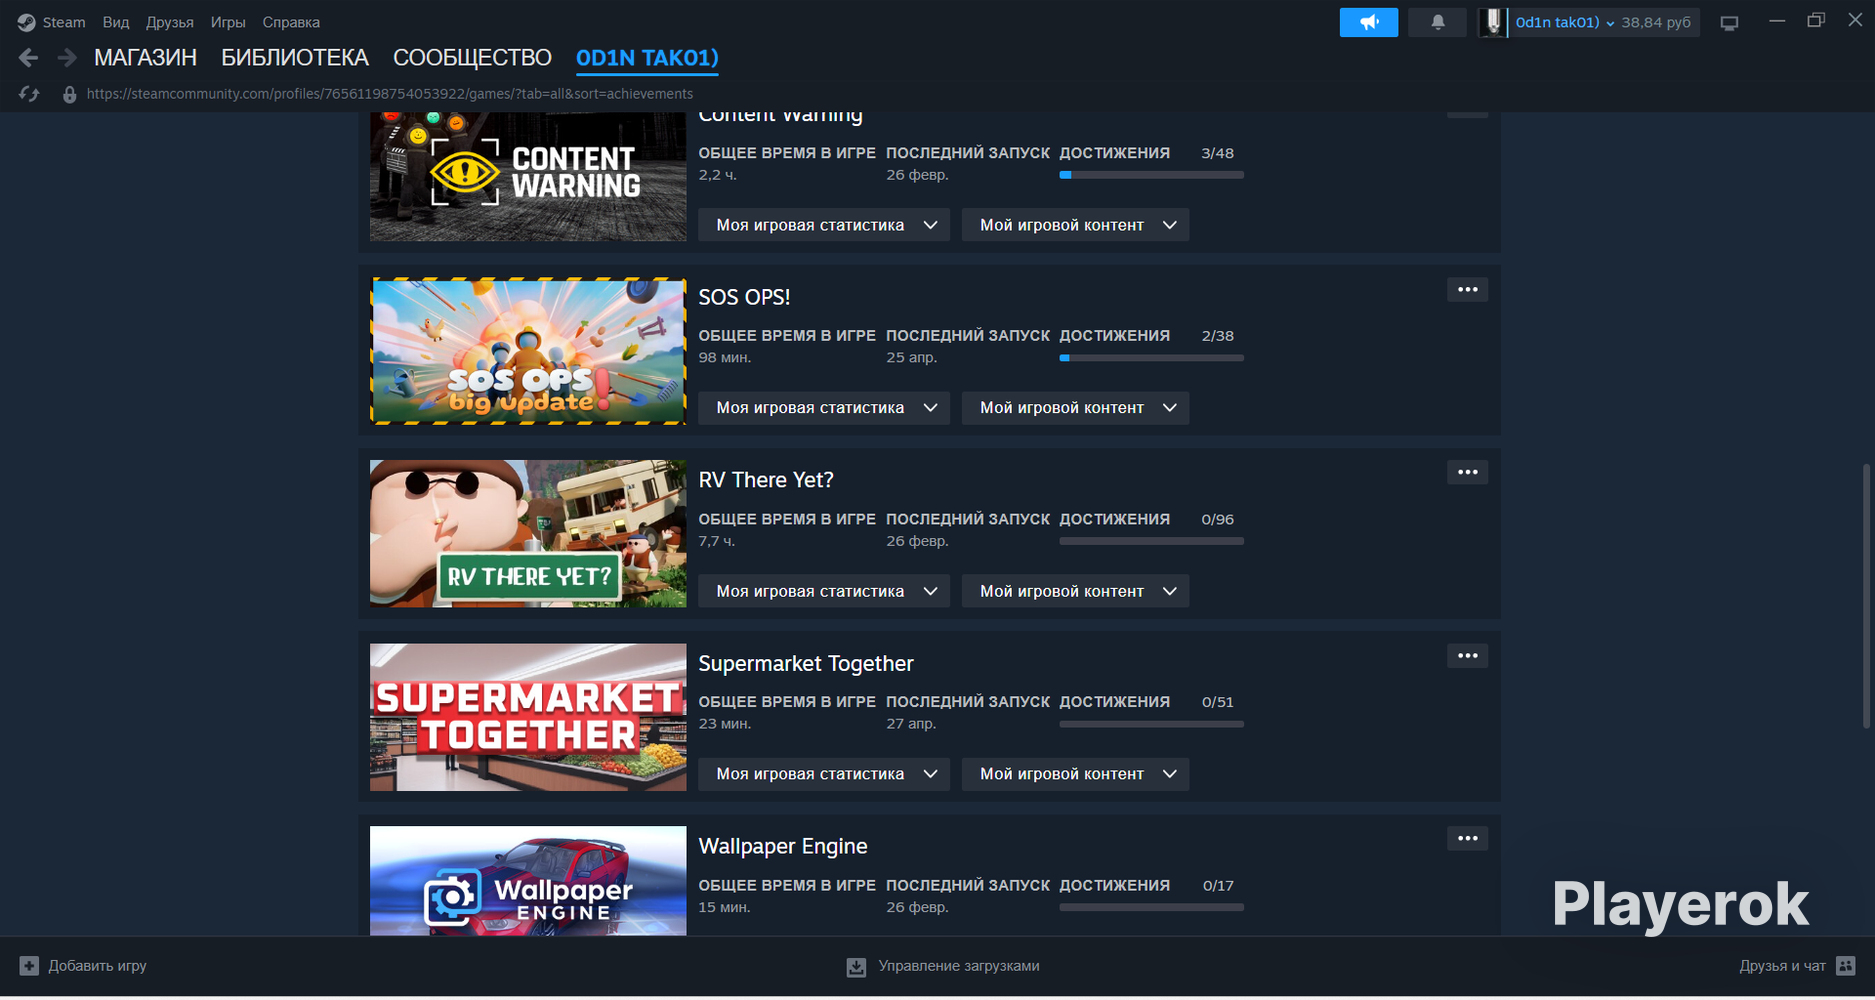1875x1000 pixels.
Task: Click the Content Warning game thumbnail
Action: click(528, 177)
